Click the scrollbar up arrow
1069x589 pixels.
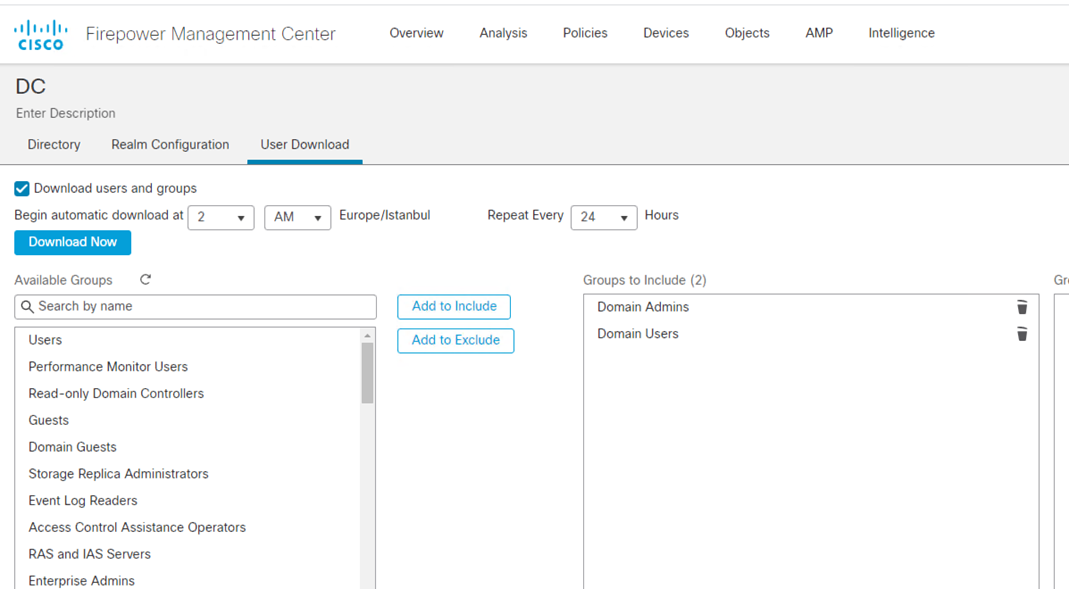tap(367, 335)
